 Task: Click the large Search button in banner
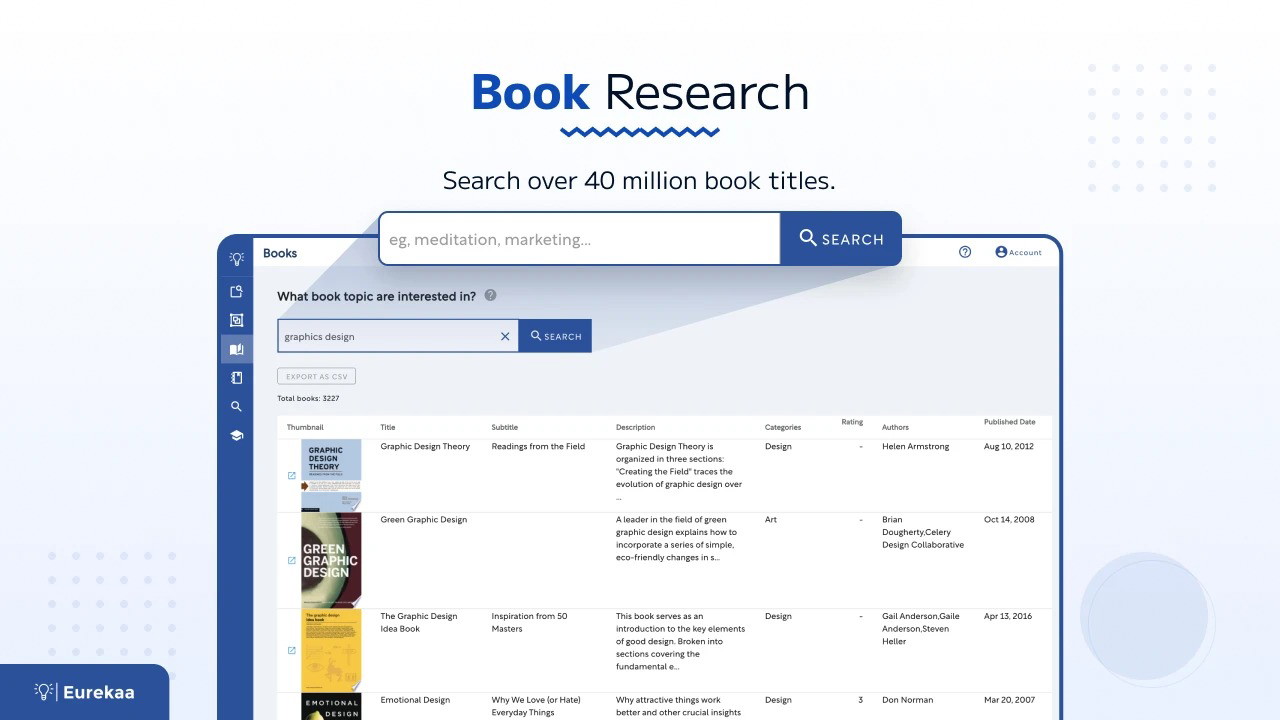tap(840, 239)
